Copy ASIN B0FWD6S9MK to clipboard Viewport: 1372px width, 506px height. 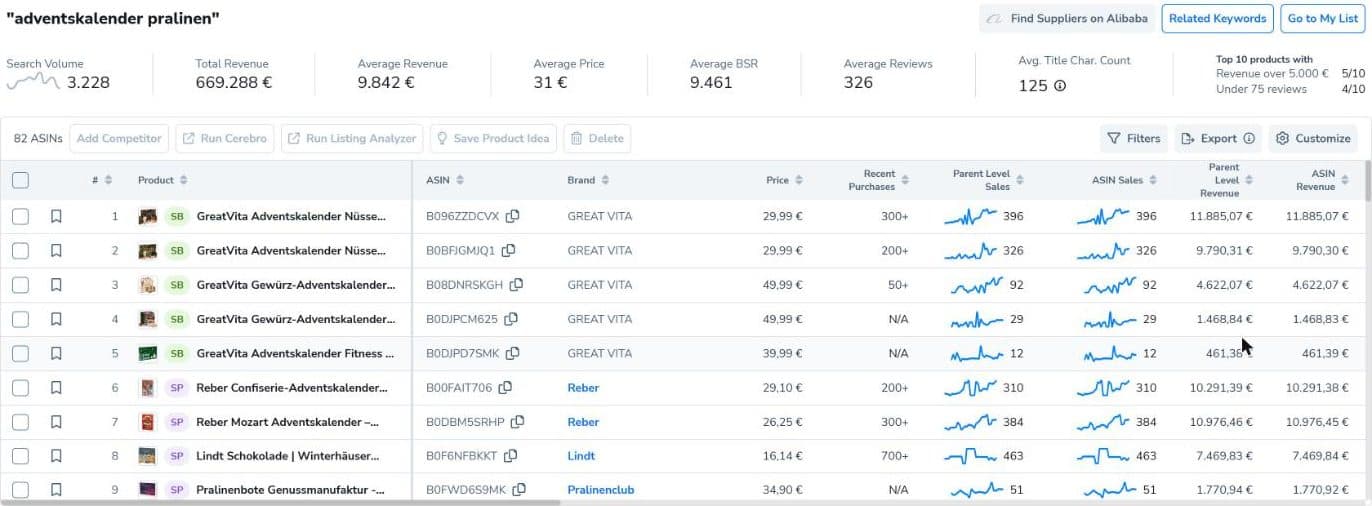tap(519, 490)
